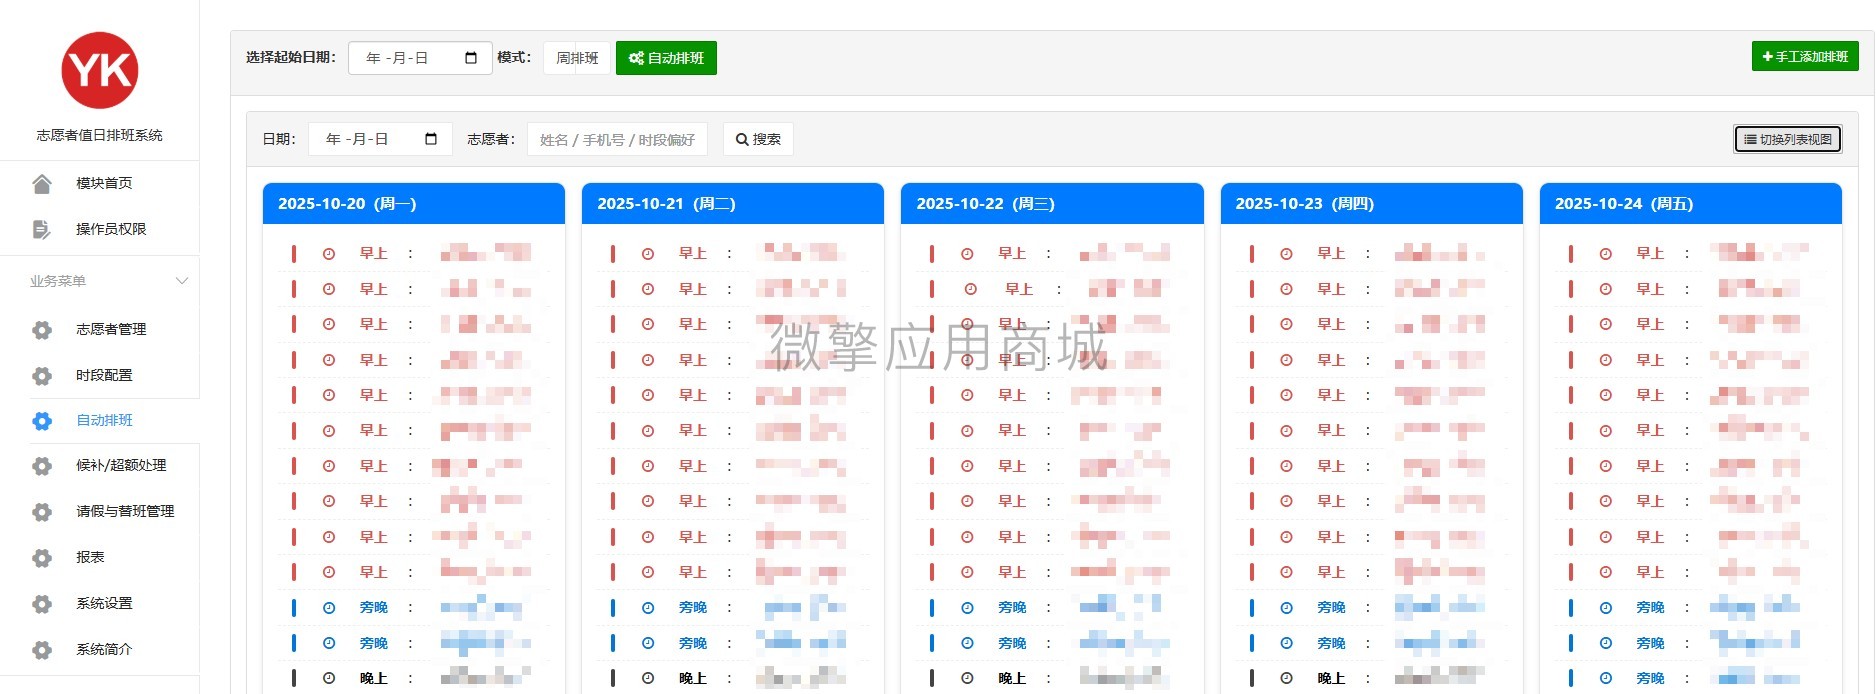
Task: Click clock icon of first 傍晚 row, 2025-10-24
Action: pos(1605,608)
